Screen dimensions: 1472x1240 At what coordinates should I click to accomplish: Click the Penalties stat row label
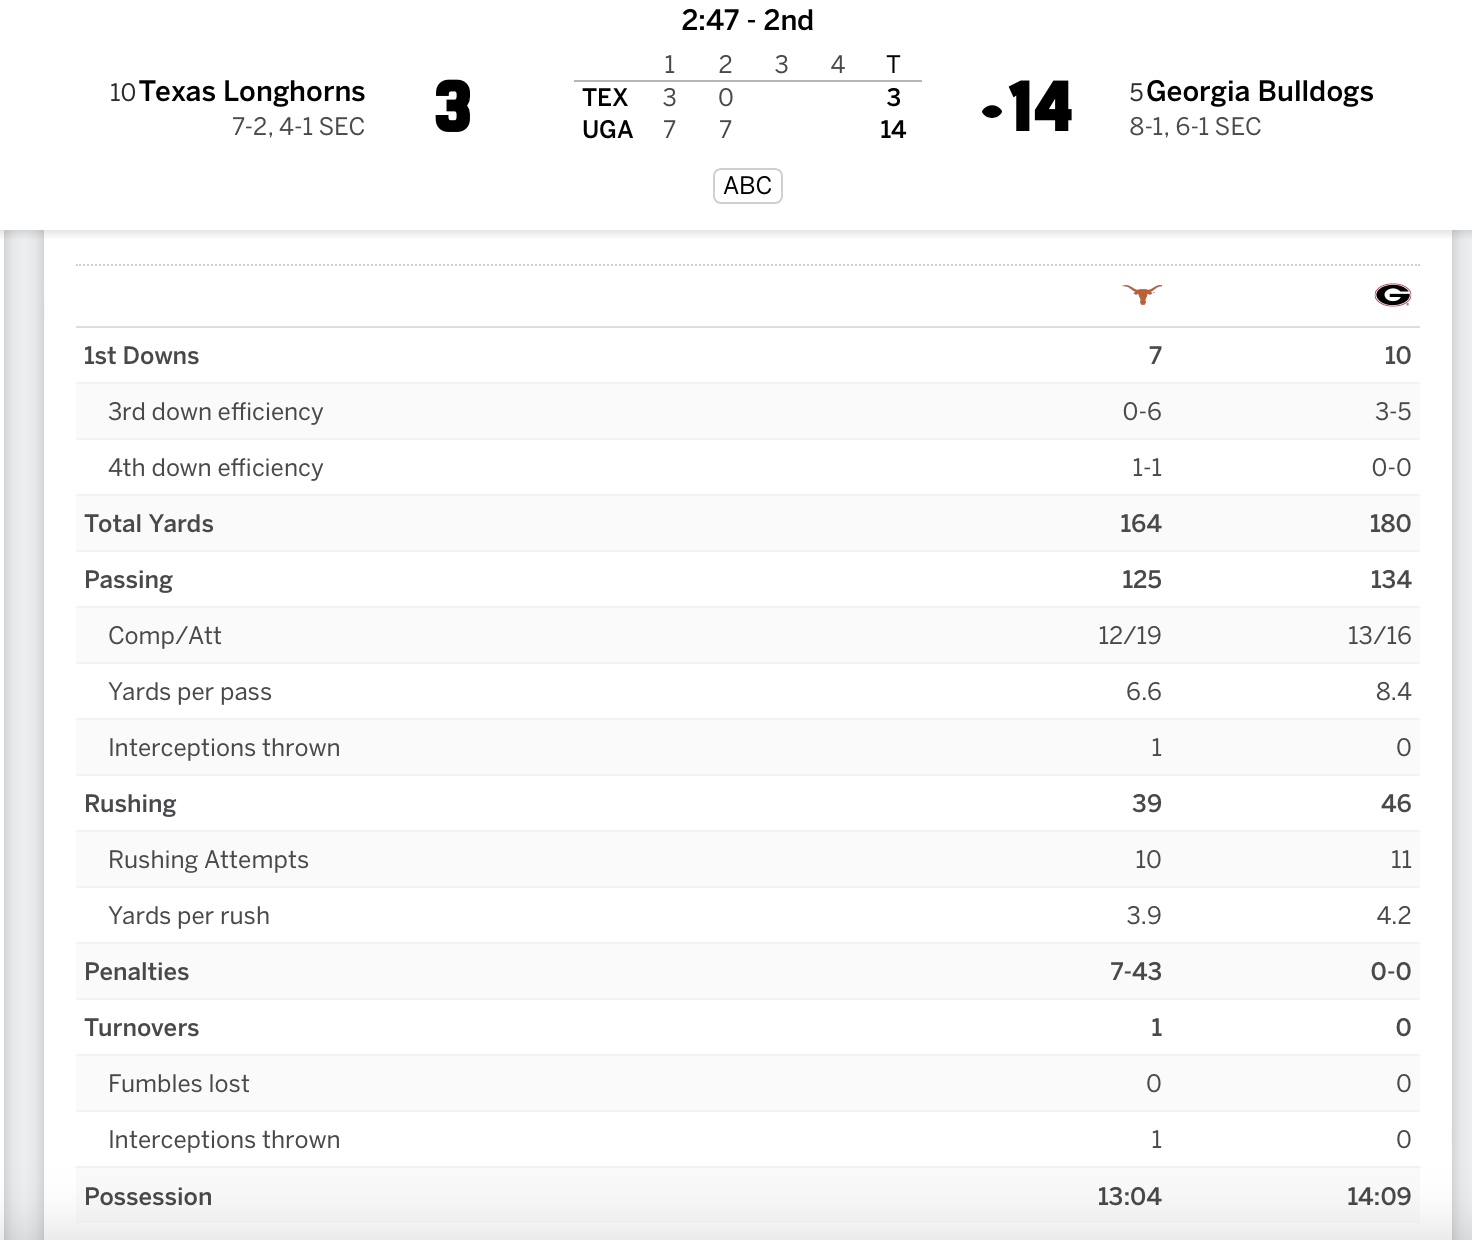click(x=137, y=972)
